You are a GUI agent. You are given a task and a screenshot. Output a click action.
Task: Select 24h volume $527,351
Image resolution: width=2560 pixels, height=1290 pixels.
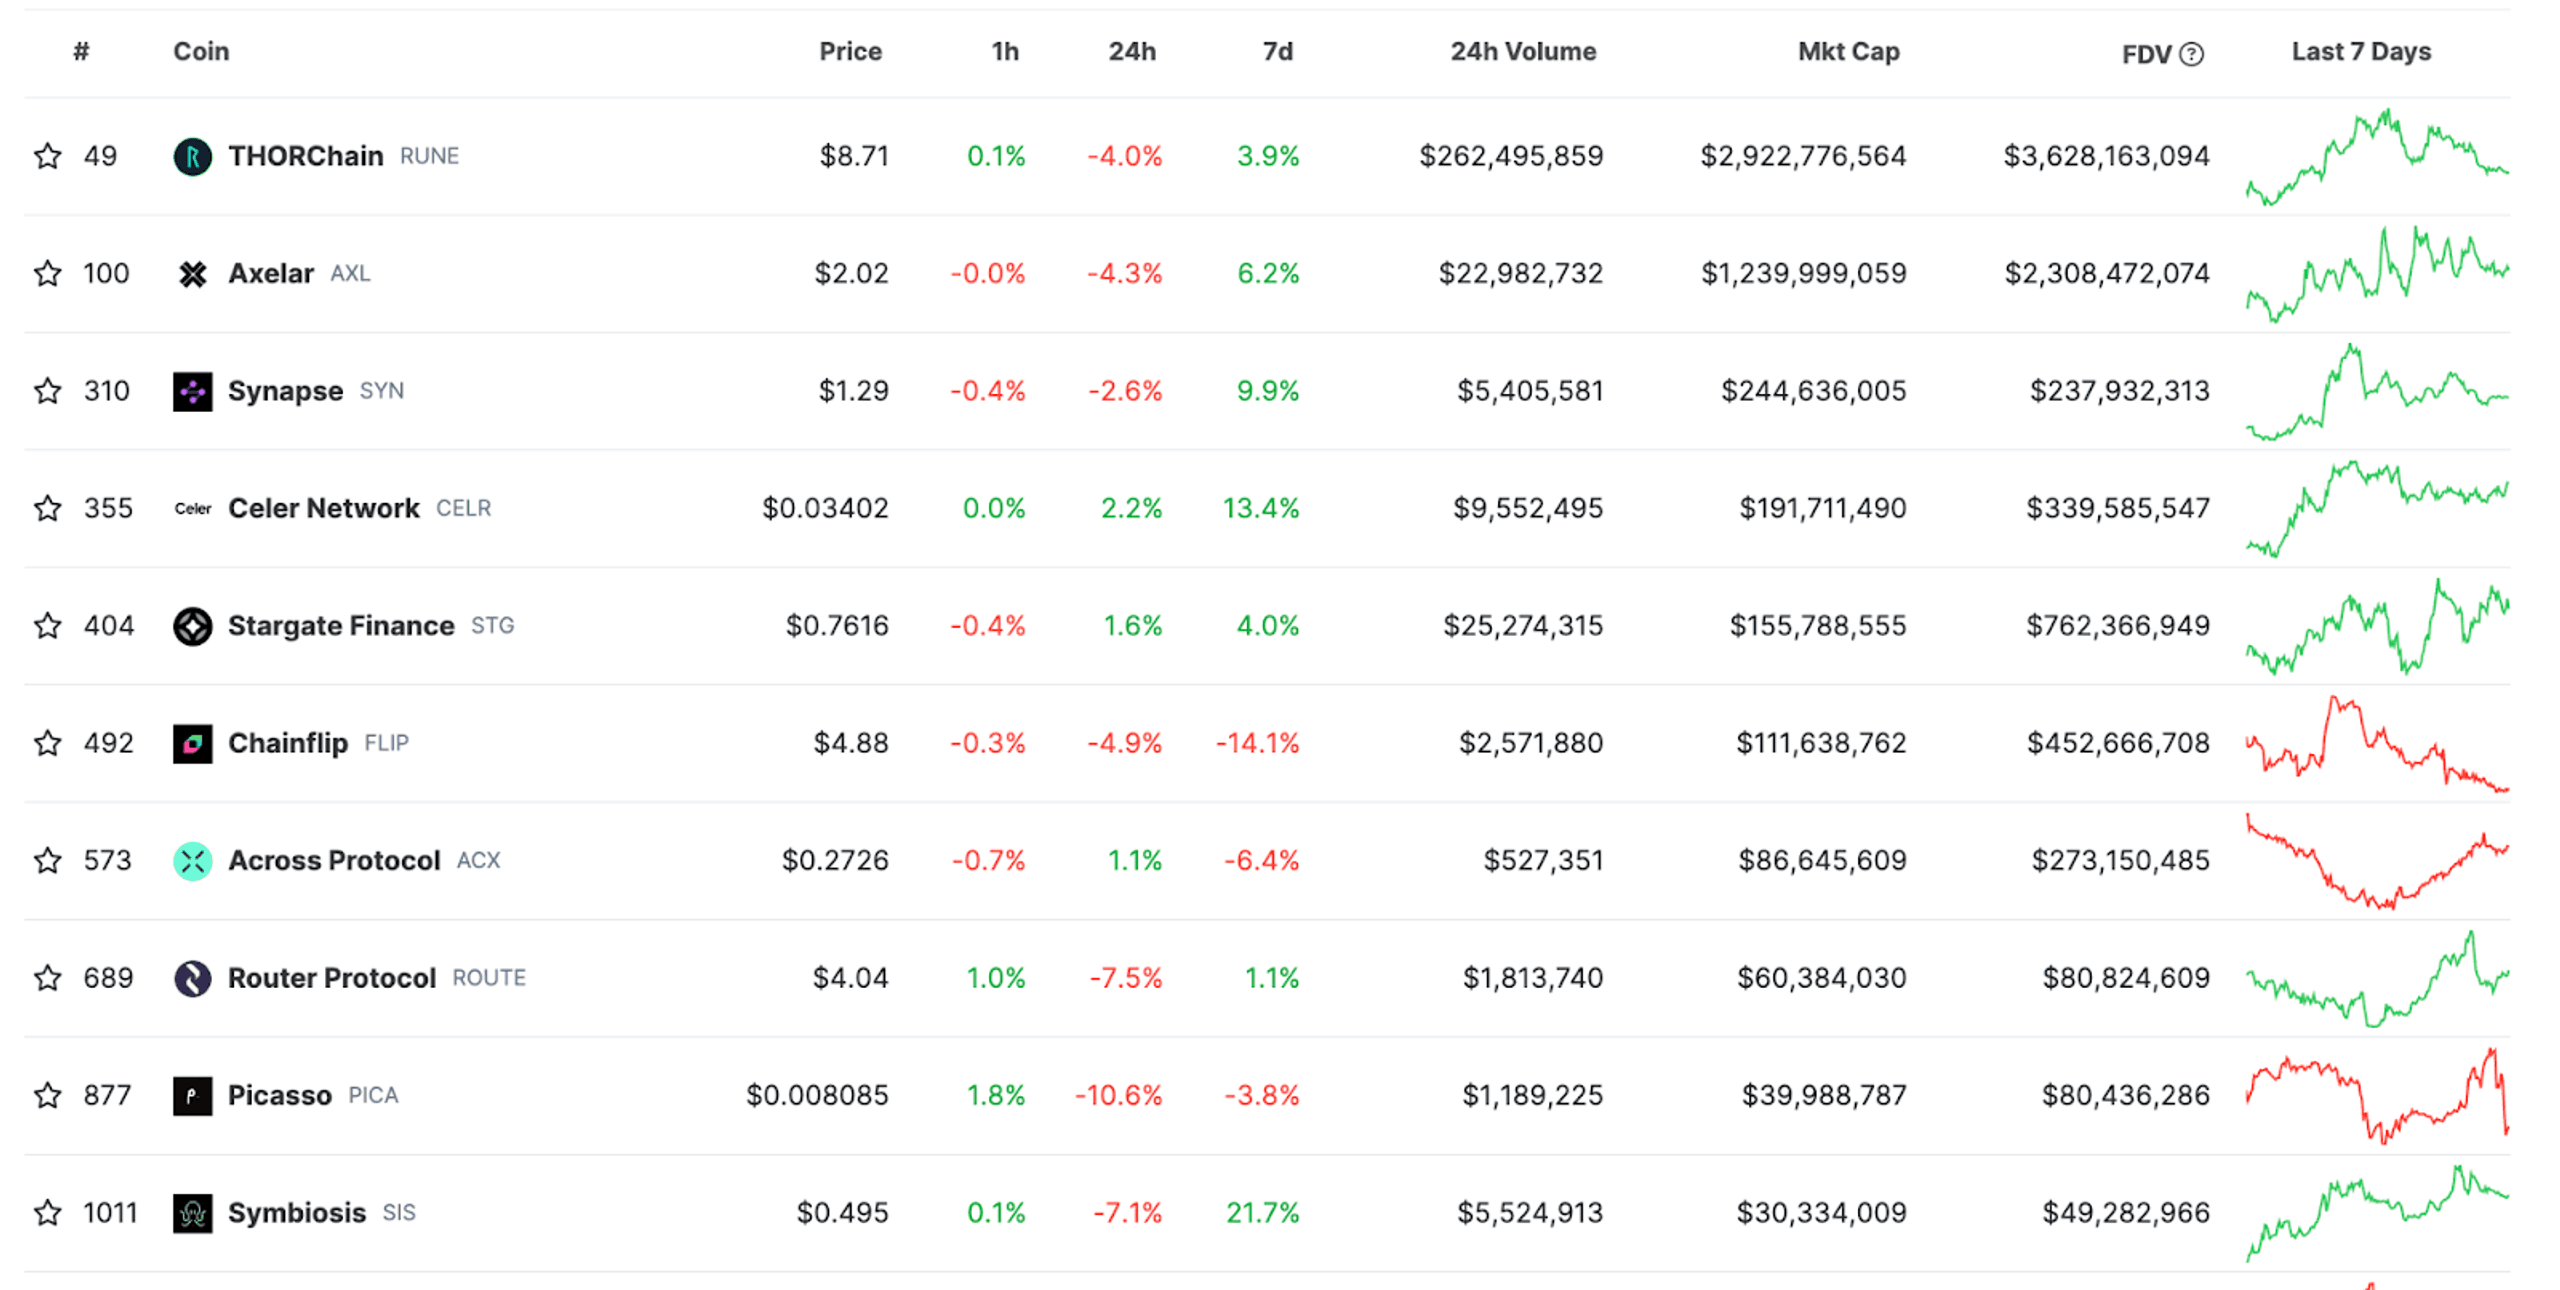pyautogui.click(x=1542, y=860)
